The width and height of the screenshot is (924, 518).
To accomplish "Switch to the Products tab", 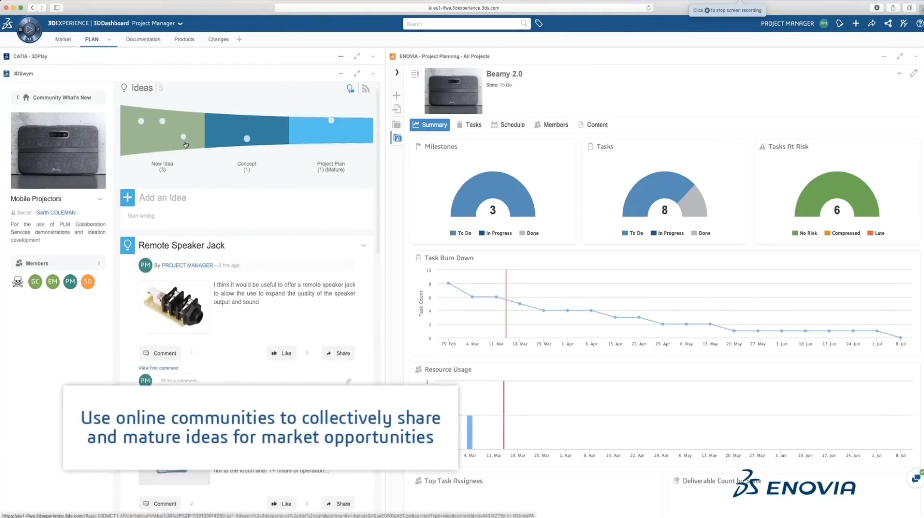I will pos(184,39).
